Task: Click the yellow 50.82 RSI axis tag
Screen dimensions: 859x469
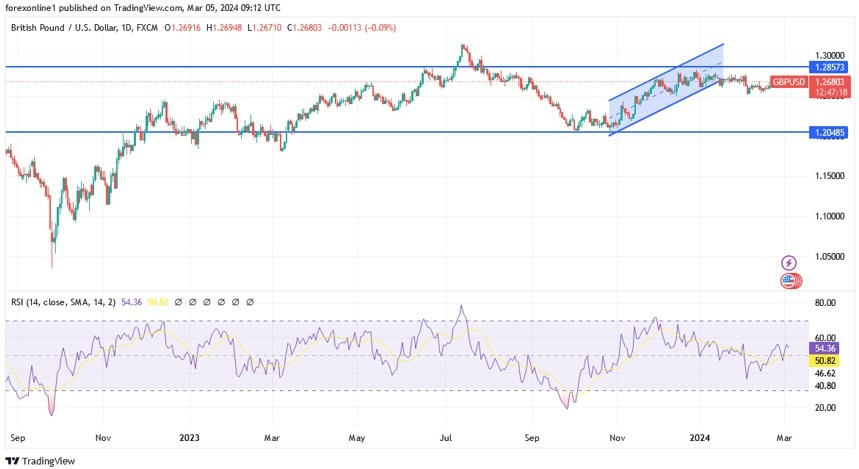Action: point(825,361)
